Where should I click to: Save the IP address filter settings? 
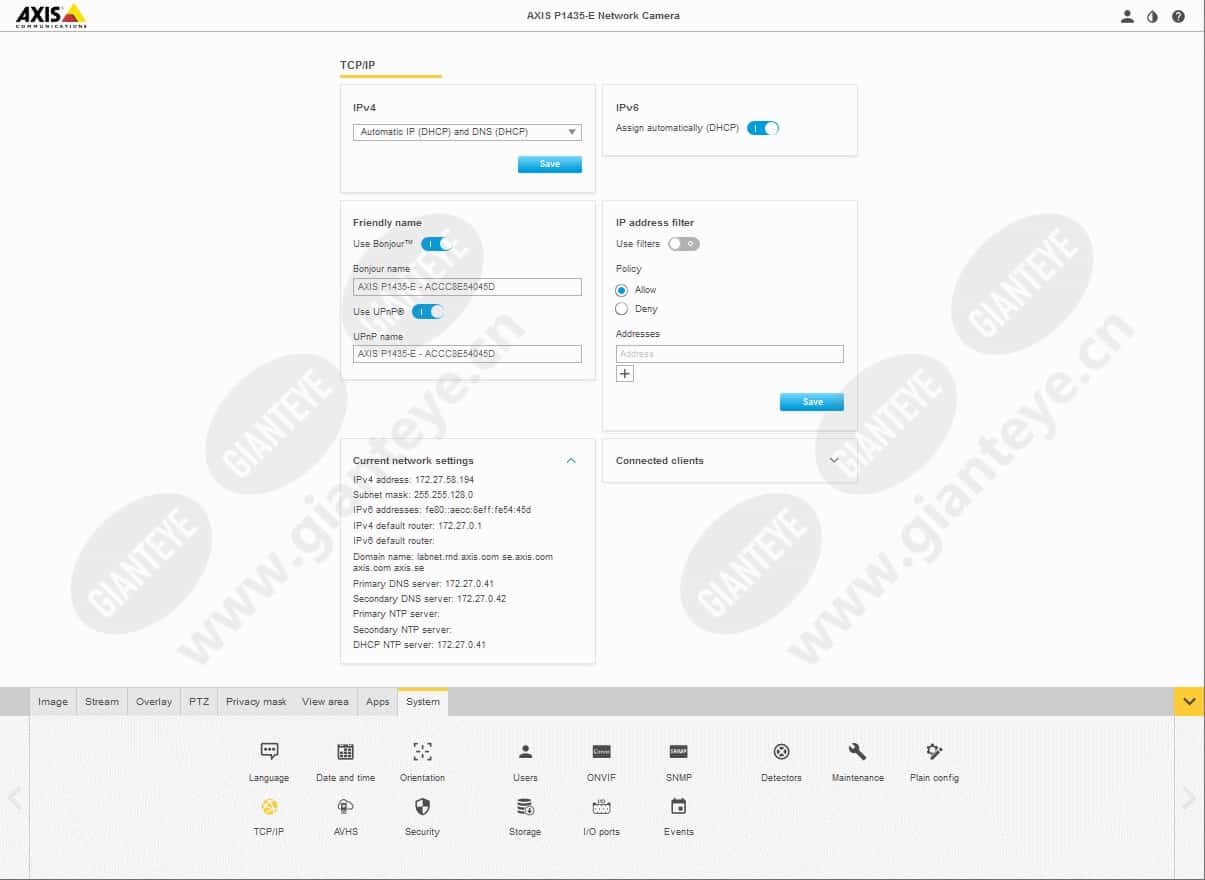(x=812, y=402)
